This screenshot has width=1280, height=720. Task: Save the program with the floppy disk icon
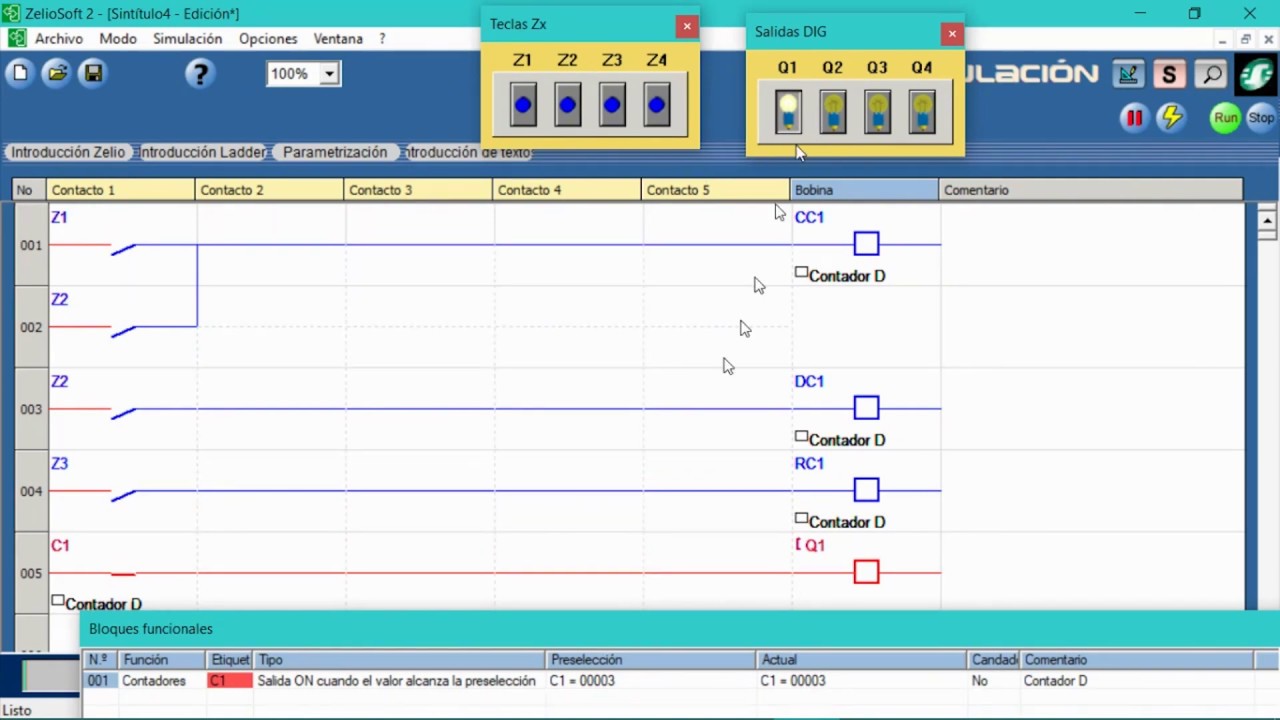pos(93,73)
